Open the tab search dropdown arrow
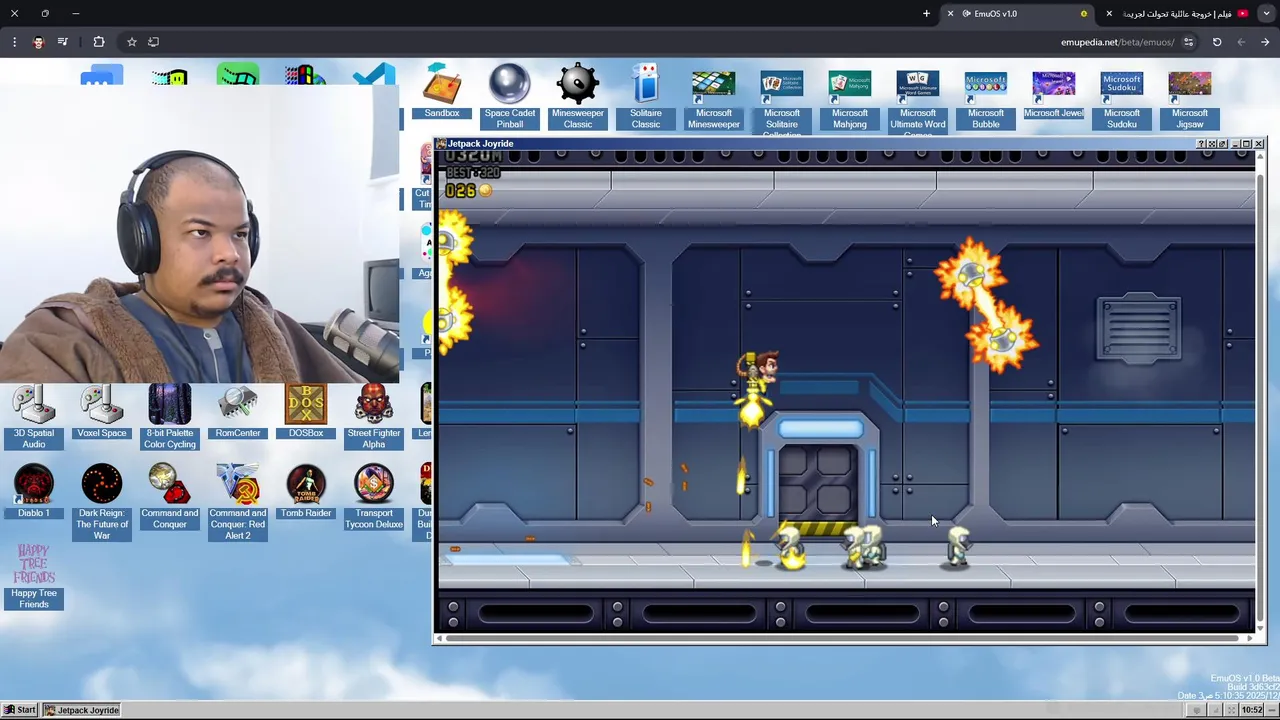Screen dimensions: 1280x720 coord(1266,13)
